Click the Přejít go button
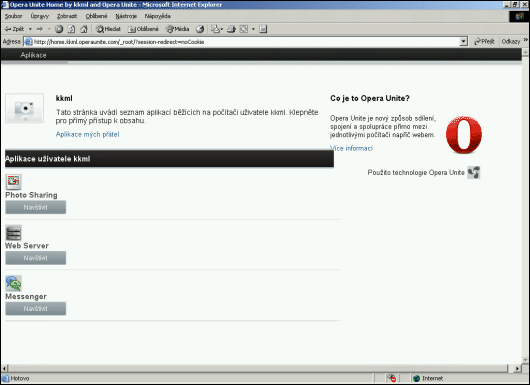530x385 pixels. coord(484,42)
